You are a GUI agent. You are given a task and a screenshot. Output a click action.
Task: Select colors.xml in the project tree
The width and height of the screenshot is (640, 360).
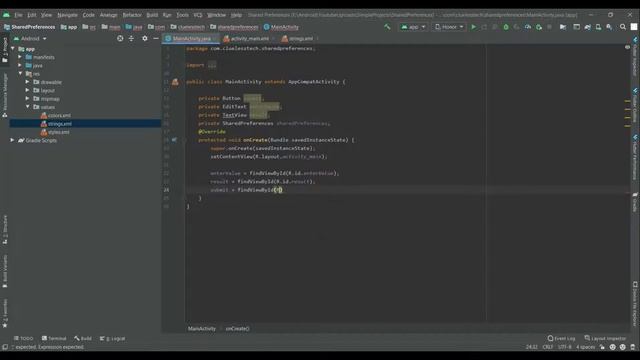[x=59, y=116]
